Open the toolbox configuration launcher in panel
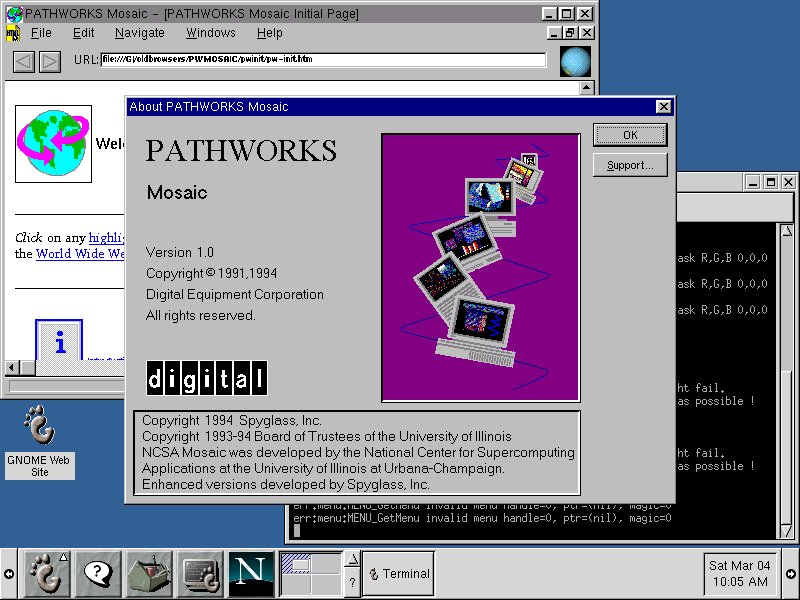 click(149, 573)
